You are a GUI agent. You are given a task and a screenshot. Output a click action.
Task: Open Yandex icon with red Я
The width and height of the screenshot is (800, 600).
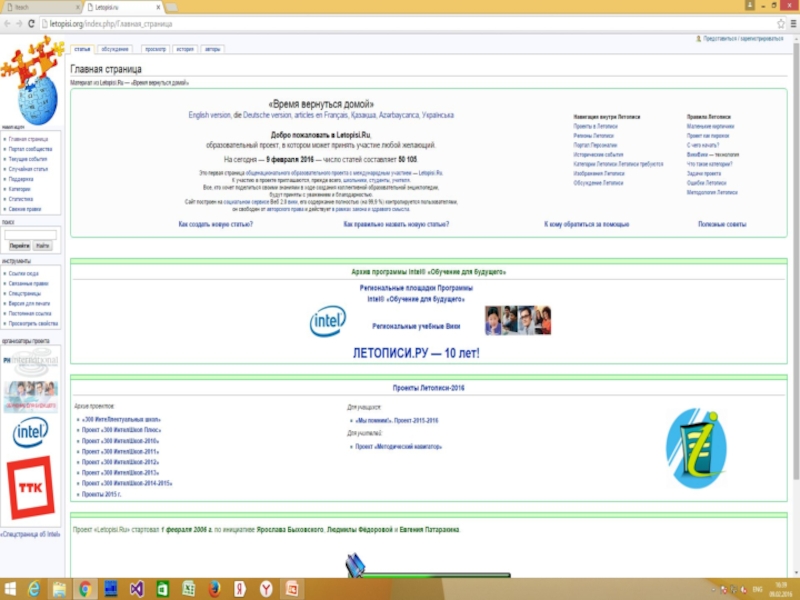point(240,589)
